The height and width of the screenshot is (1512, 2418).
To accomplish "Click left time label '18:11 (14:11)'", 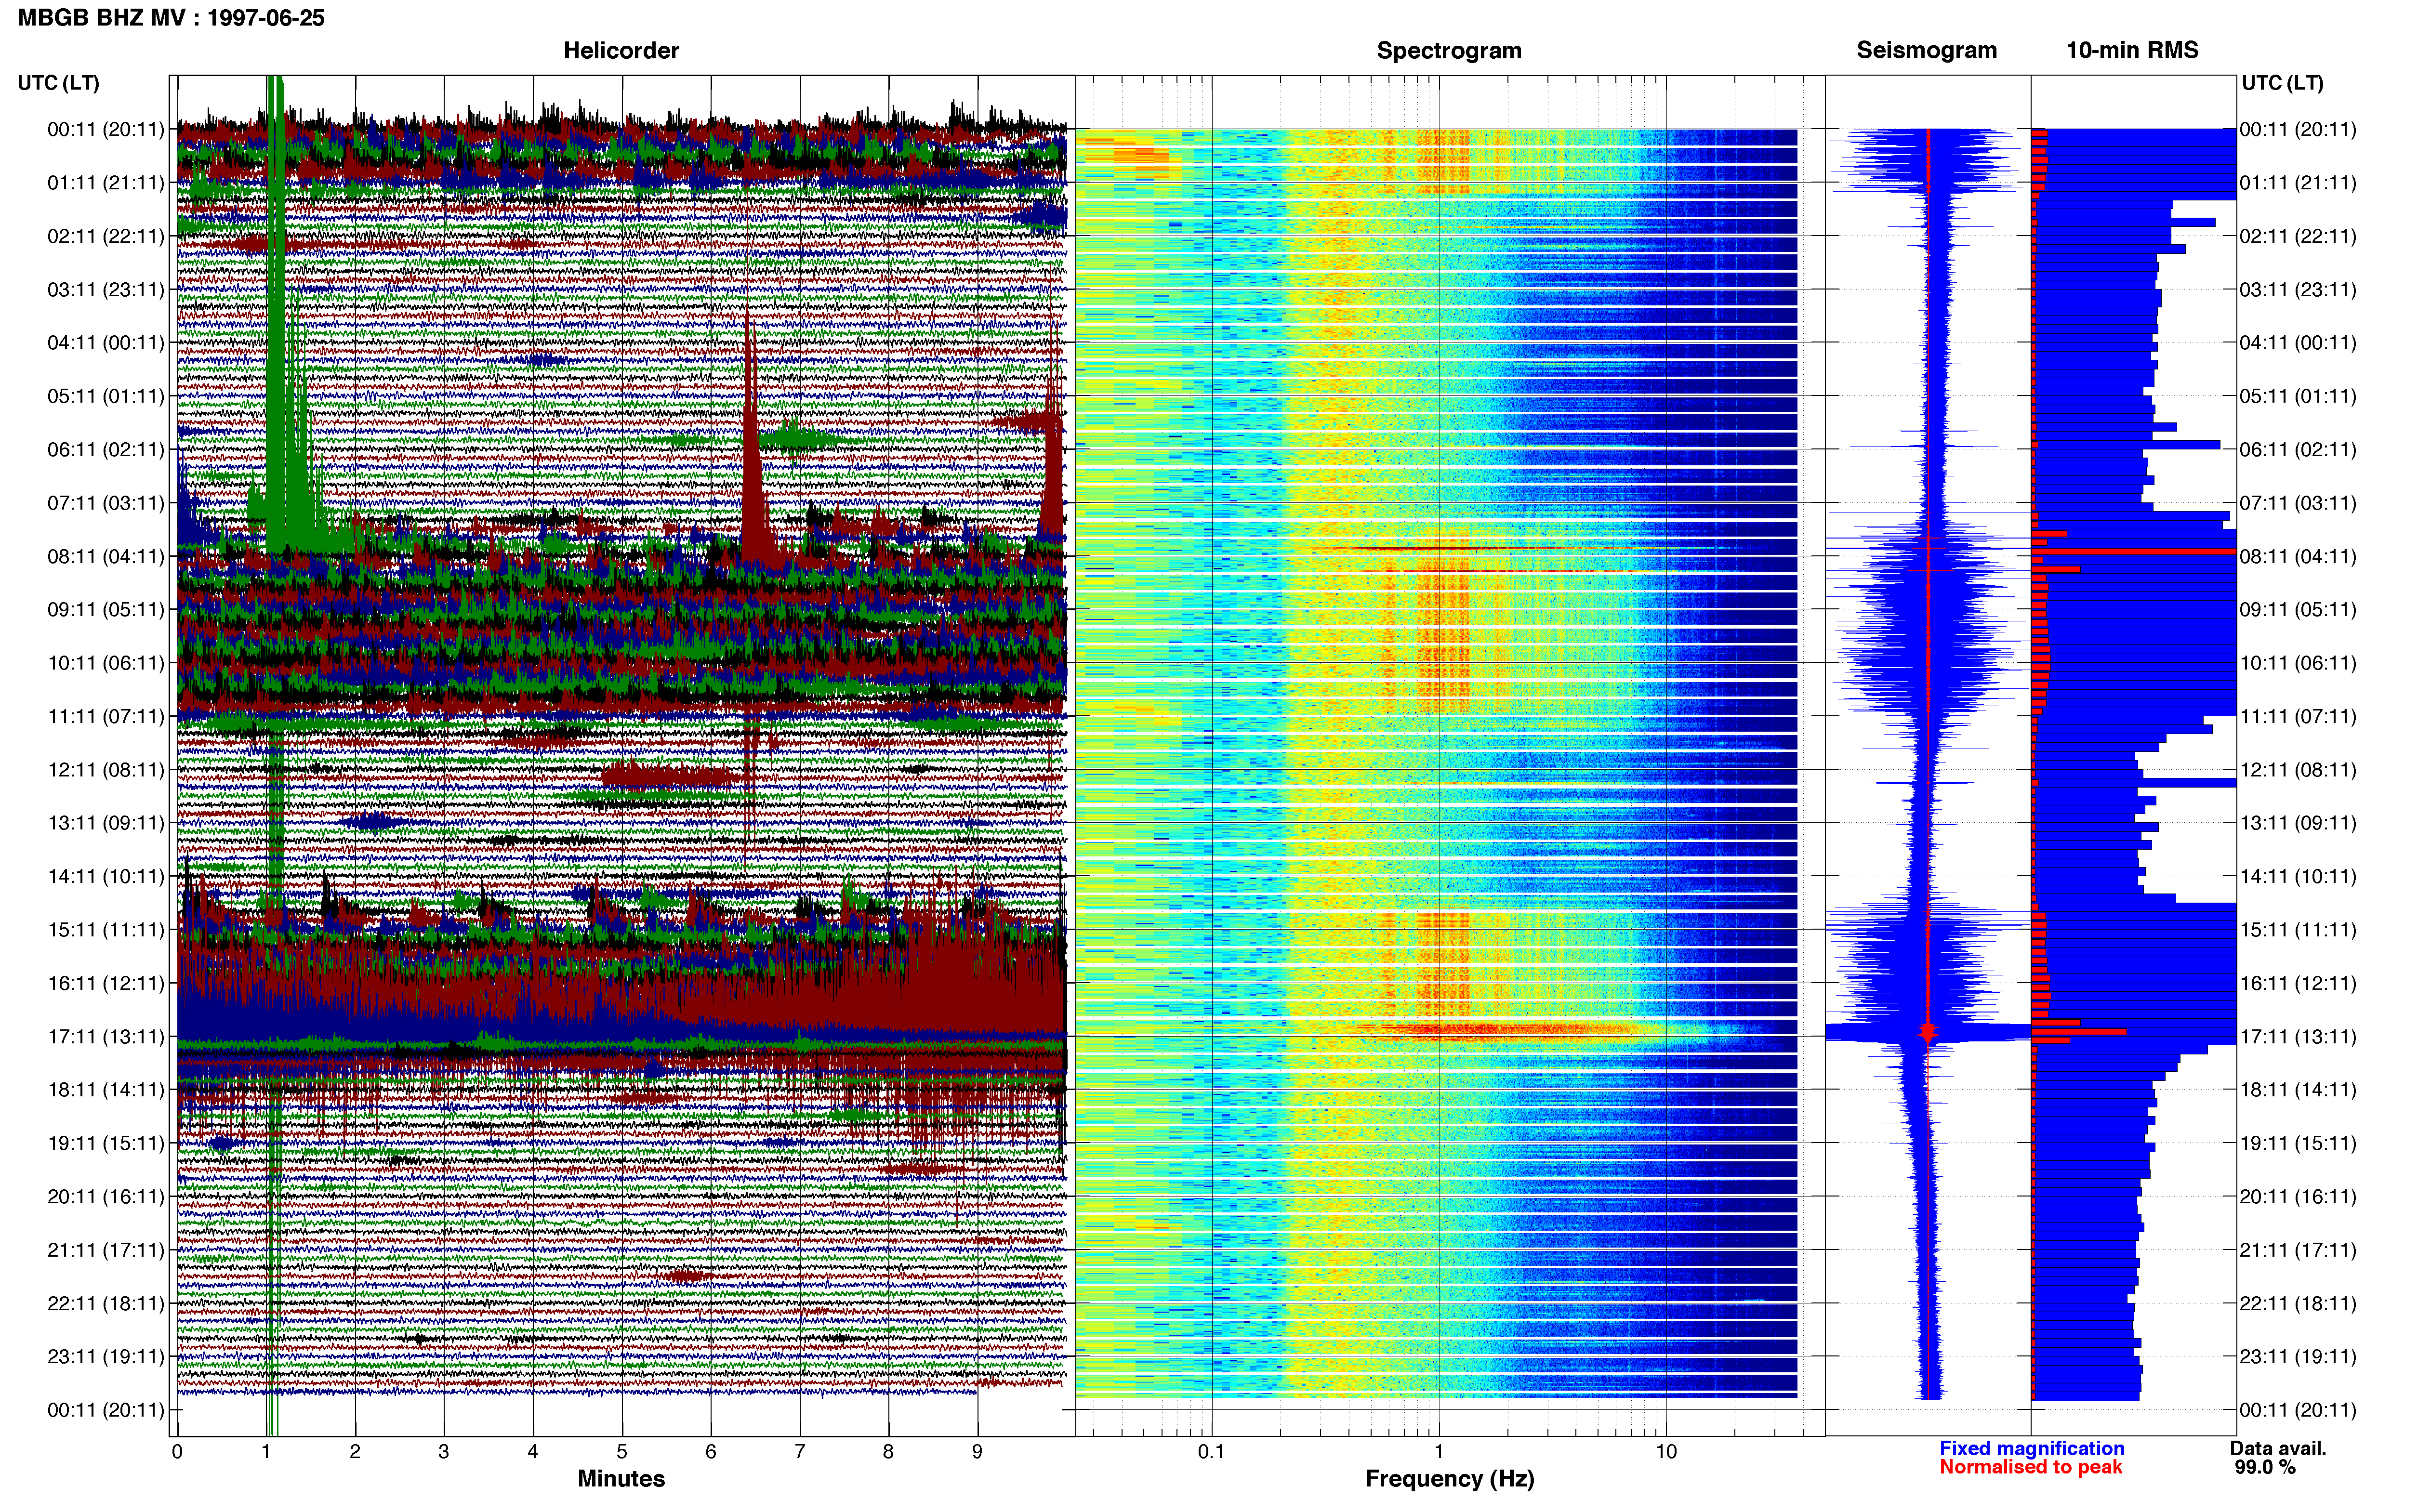I will coord(105,1090).
